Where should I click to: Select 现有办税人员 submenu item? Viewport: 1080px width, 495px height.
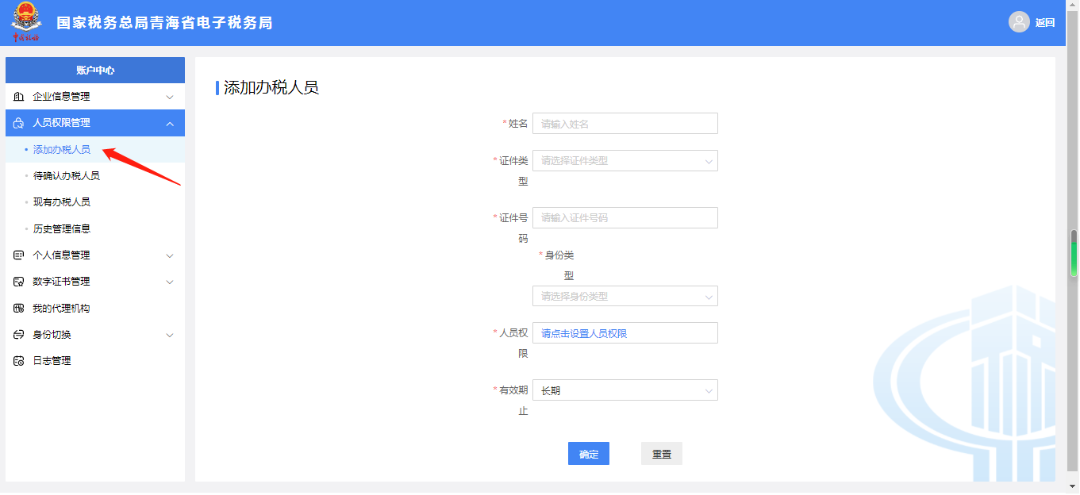click(x=95, y=202)
